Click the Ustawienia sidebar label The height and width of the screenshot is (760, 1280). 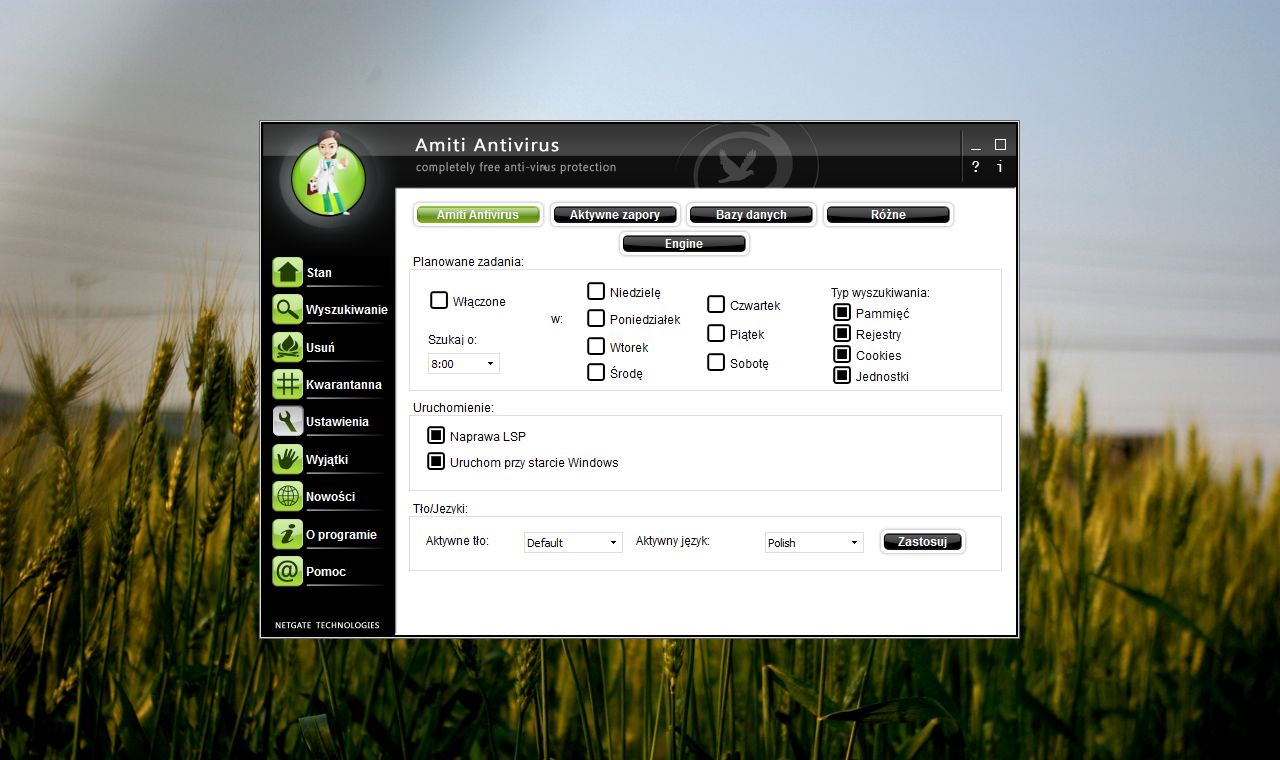tap(337, 422)
